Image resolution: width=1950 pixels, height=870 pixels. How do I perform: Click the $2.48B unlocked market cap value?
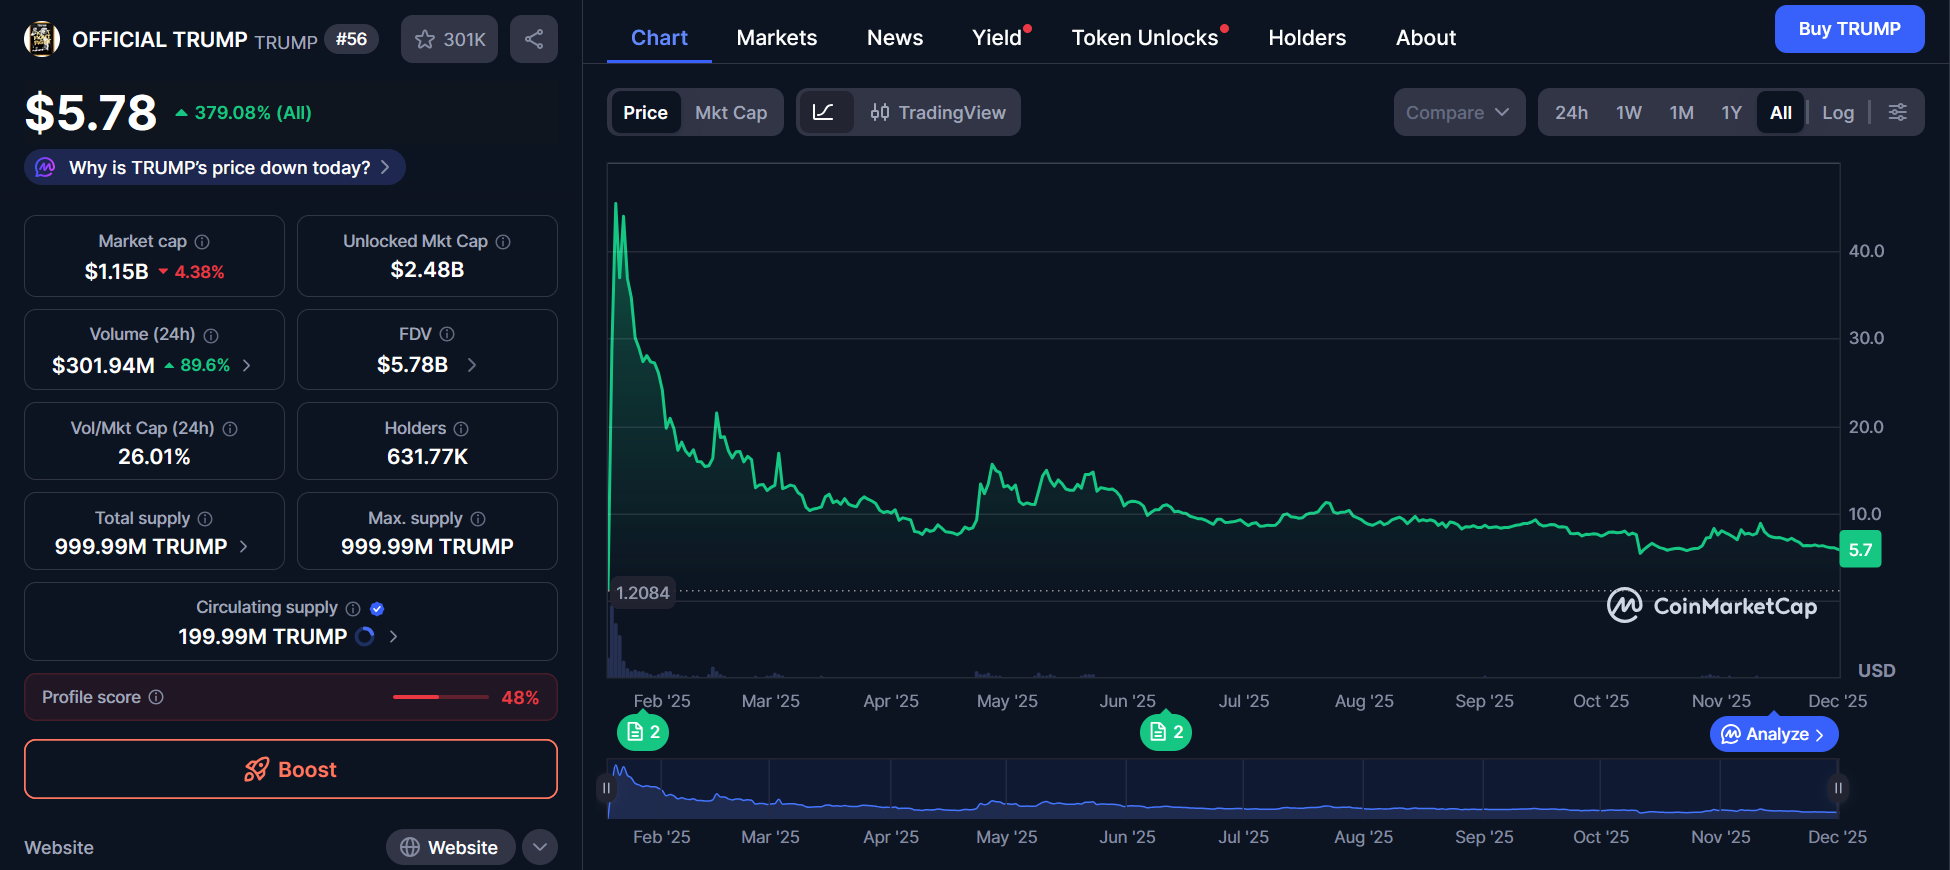[427, 269]
